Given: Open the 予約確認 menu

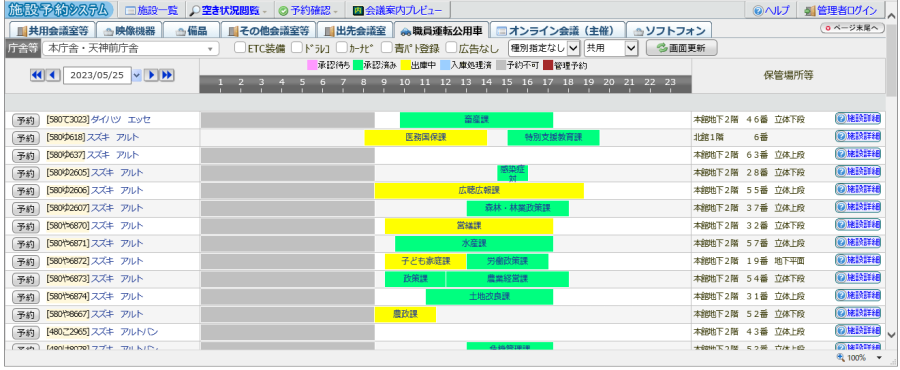Looking at the screenshot, I should (x=309, y=10).
